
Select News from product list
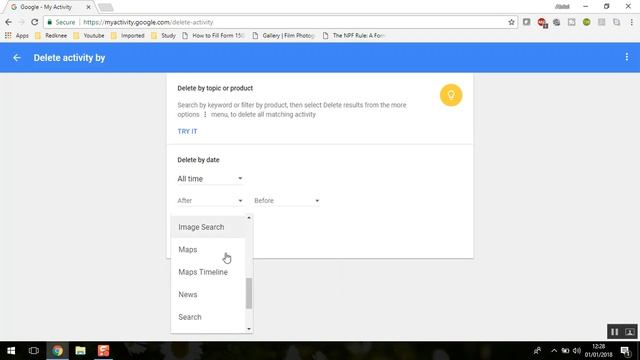click(208, 294)
